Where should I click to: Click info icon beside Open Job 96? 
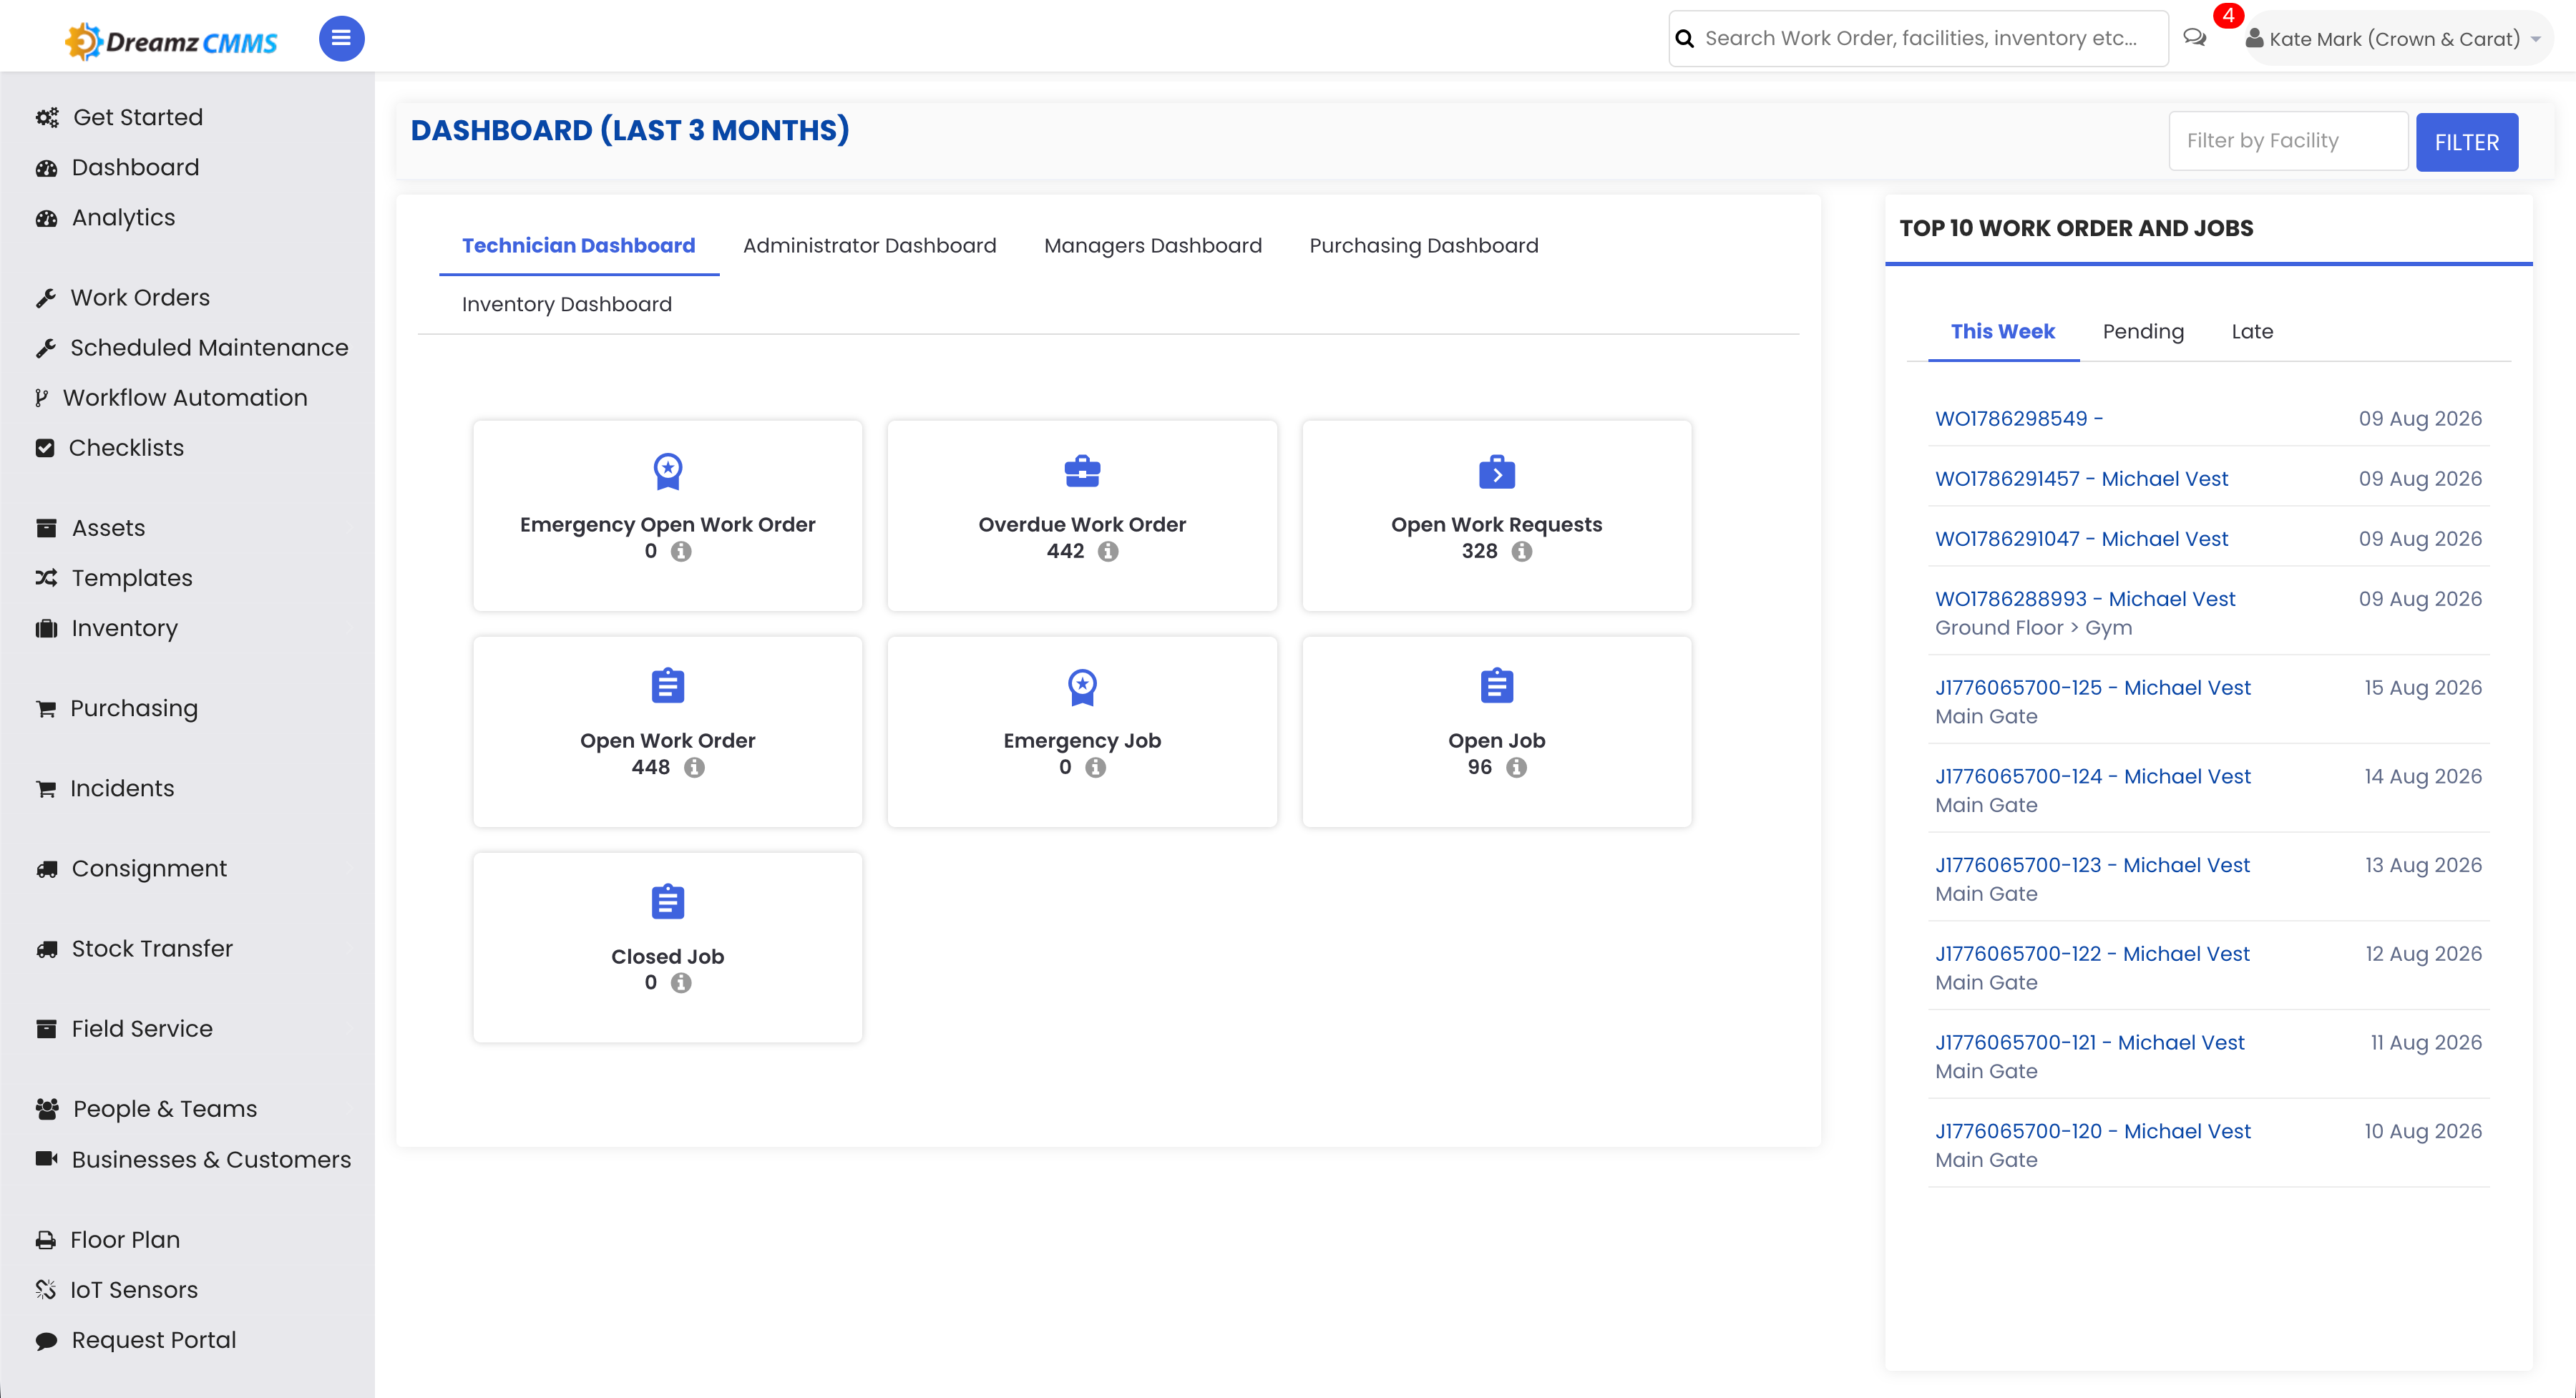(x=1517, y=768)
